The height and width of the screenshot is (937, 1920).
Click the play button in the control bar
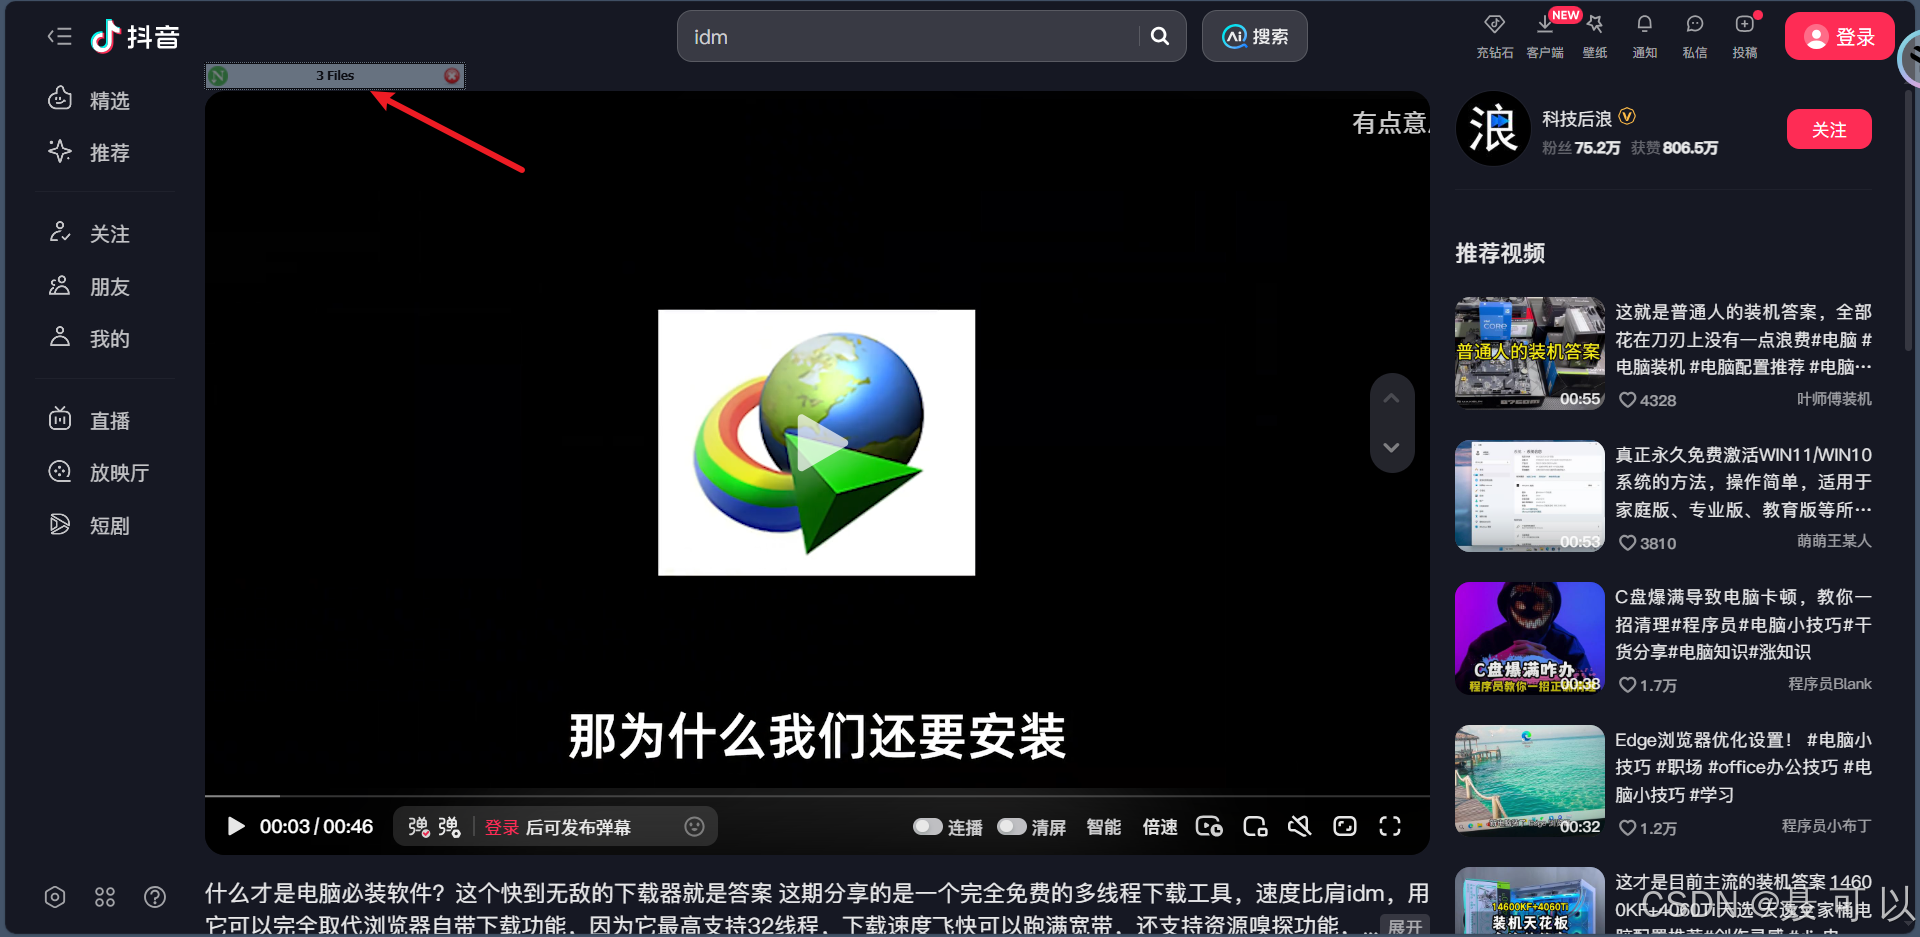point(236,826)
